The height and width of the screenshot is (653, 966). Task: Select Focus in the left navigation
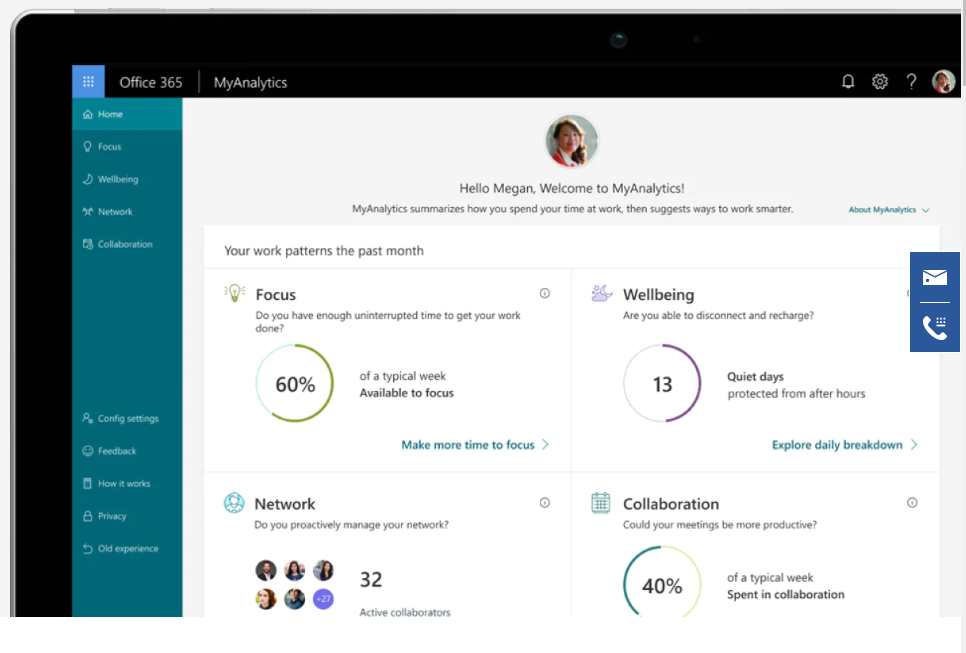[127, 147]
